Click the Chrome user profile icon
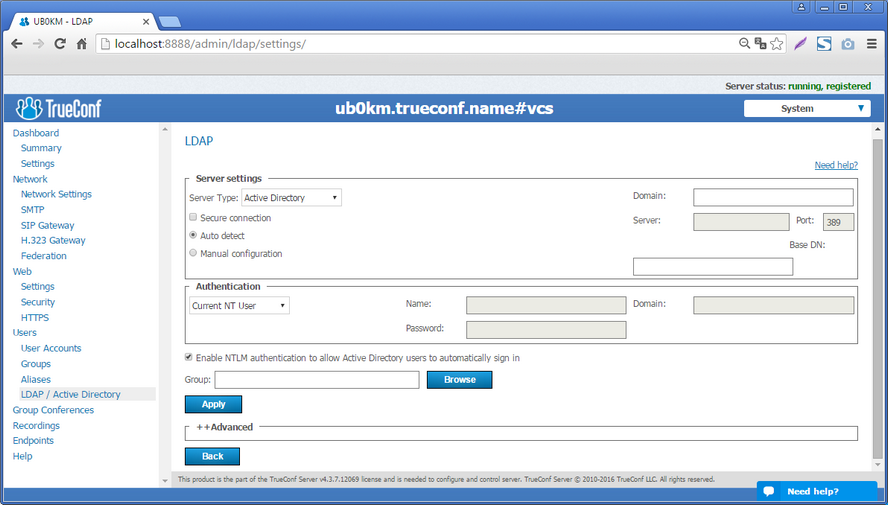The height and width of the screenshot is (505, 888). click(x=802, y=7)
